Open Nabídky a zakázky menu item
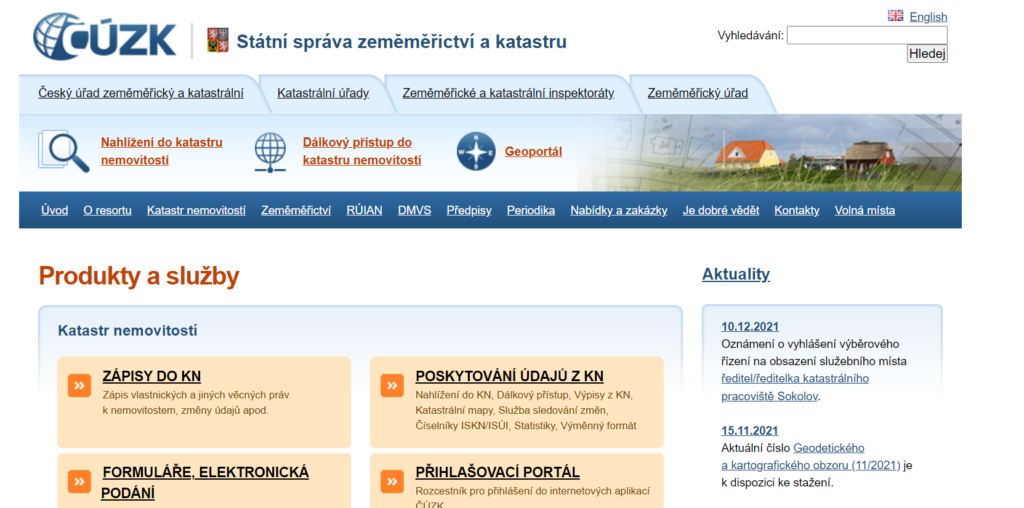1024x508 pixels. [x=618, y=210]
